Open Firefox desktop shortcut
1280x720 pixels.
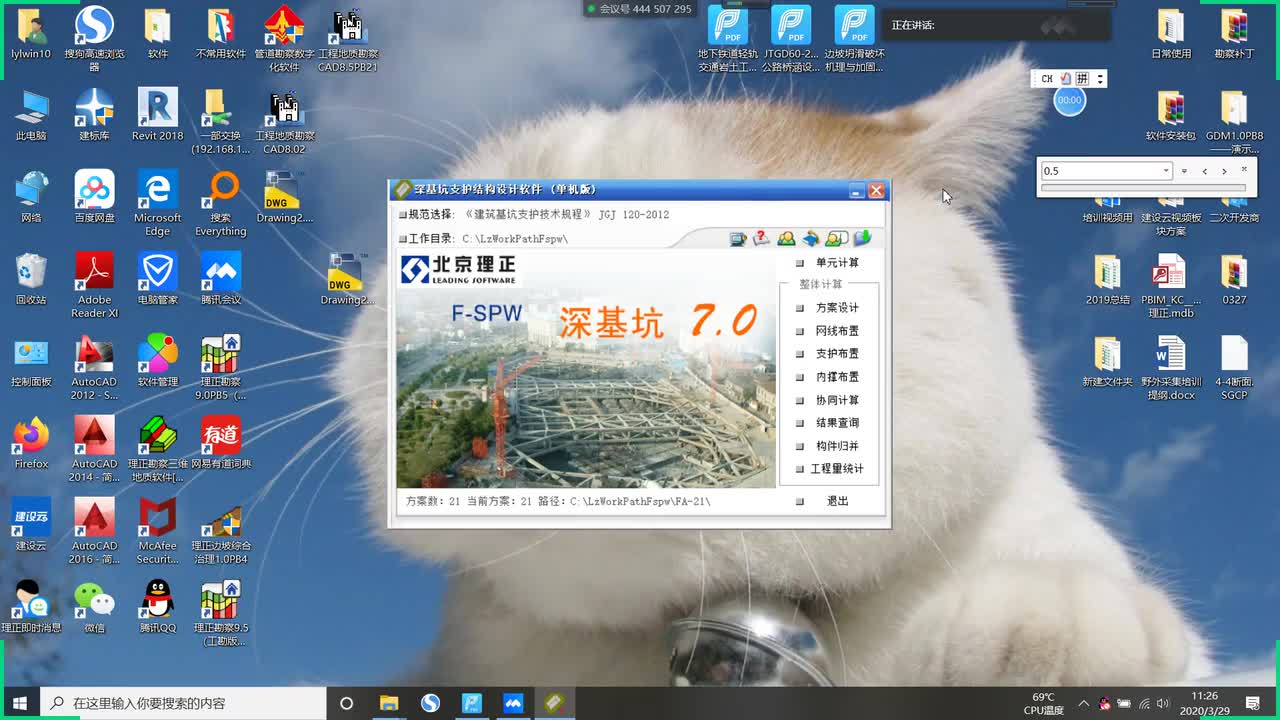coord(32,443)
